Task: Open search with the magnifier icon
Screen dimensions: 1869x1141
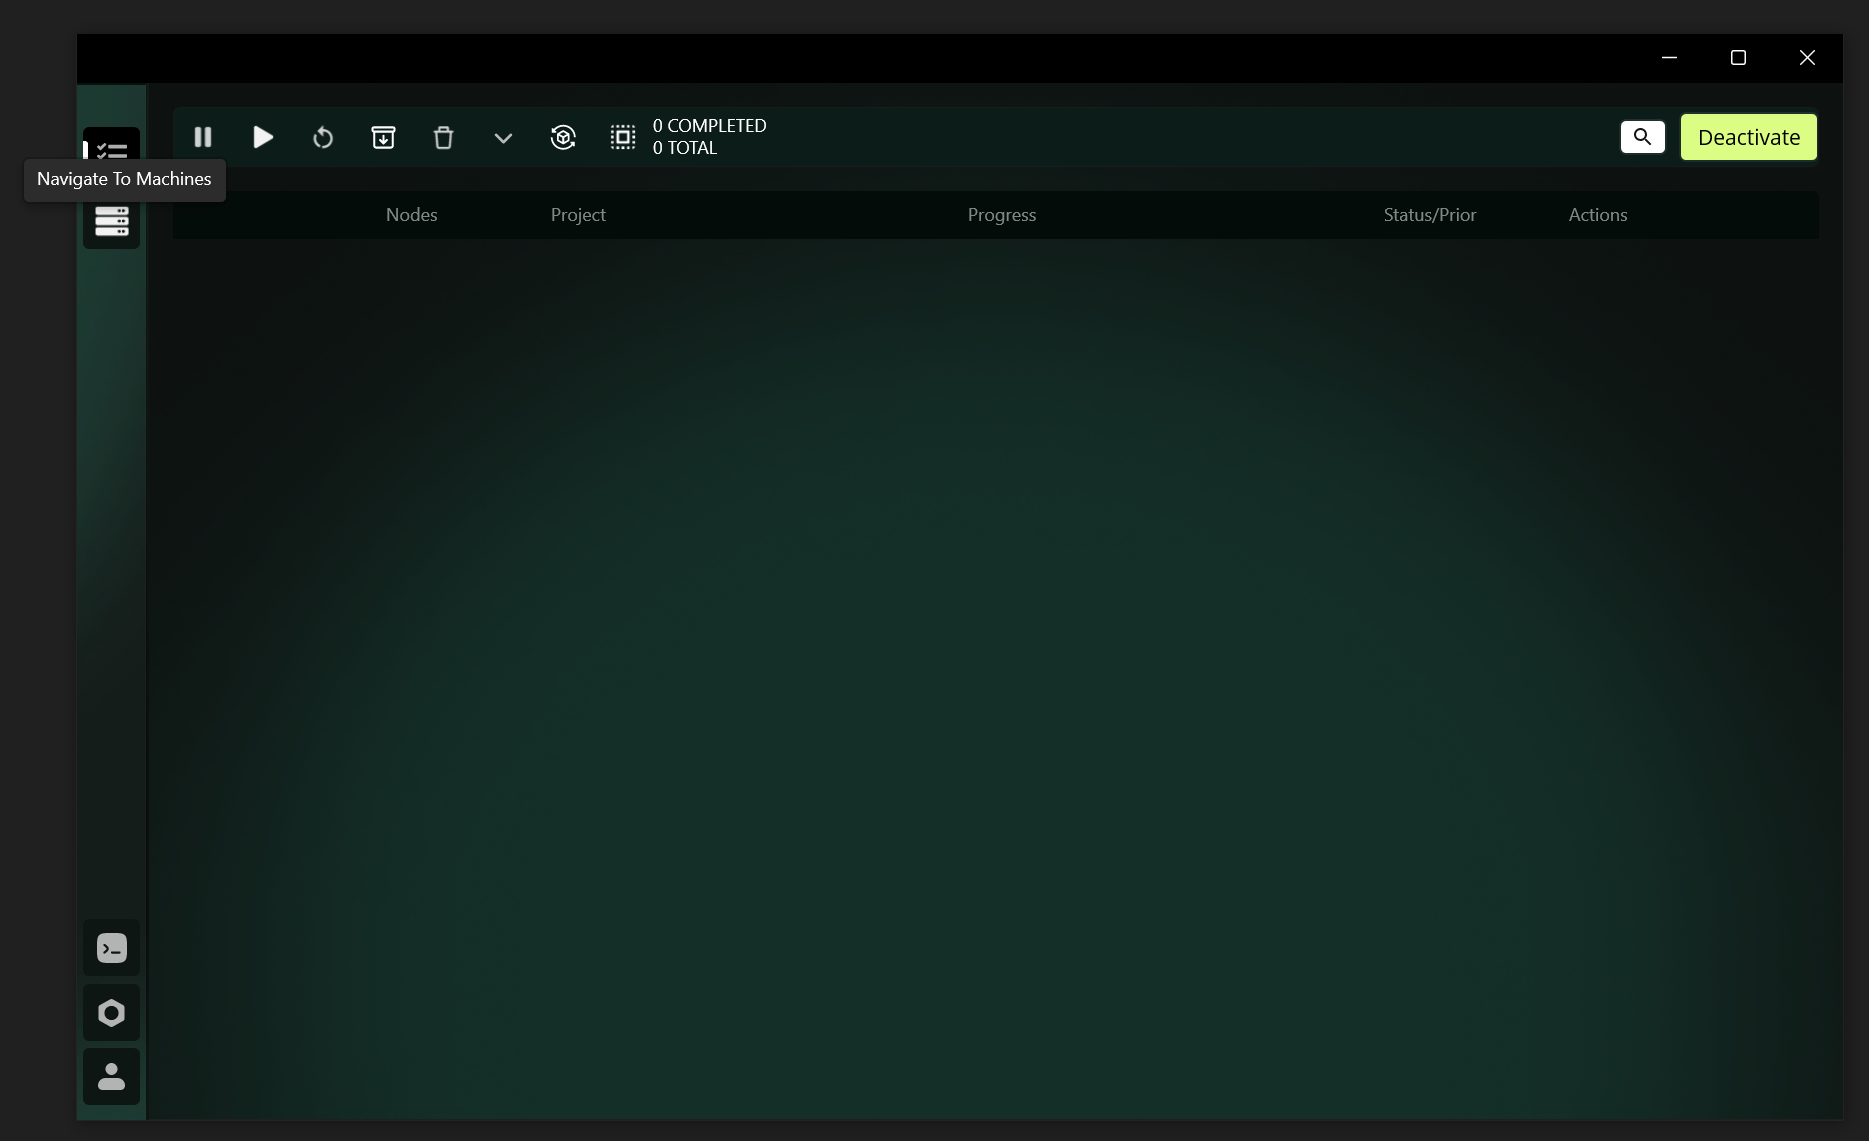Action: click(x=1642, y=137)
